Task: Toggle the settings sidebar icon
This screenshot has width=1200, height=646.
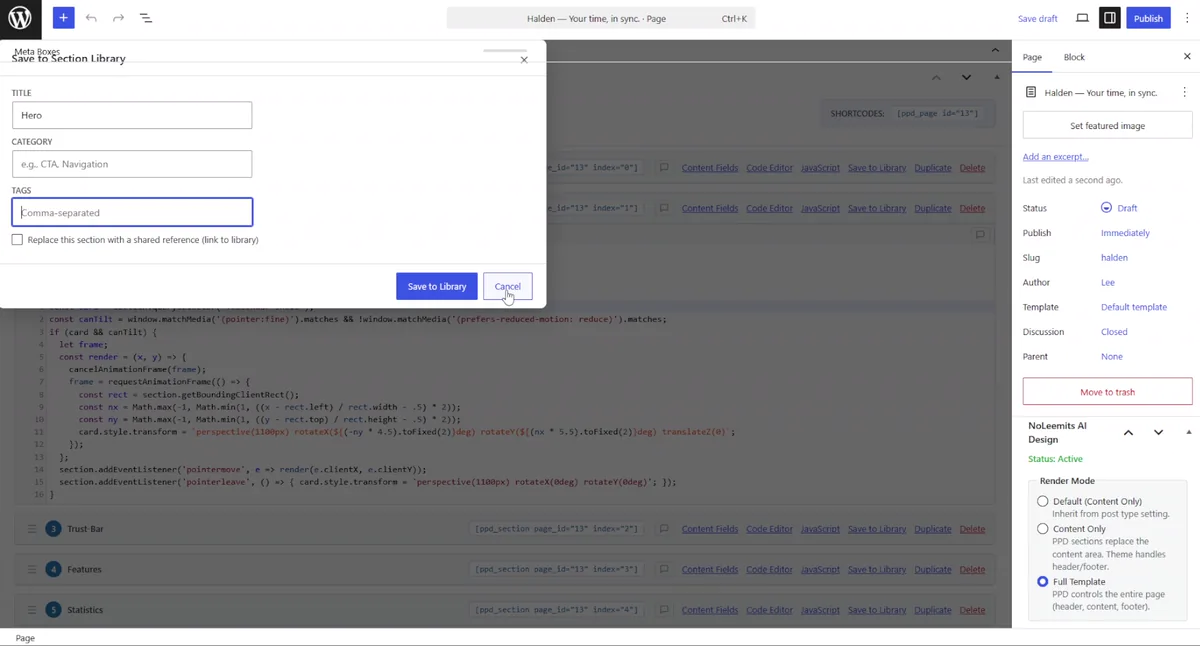Action: pos(1110,18)
